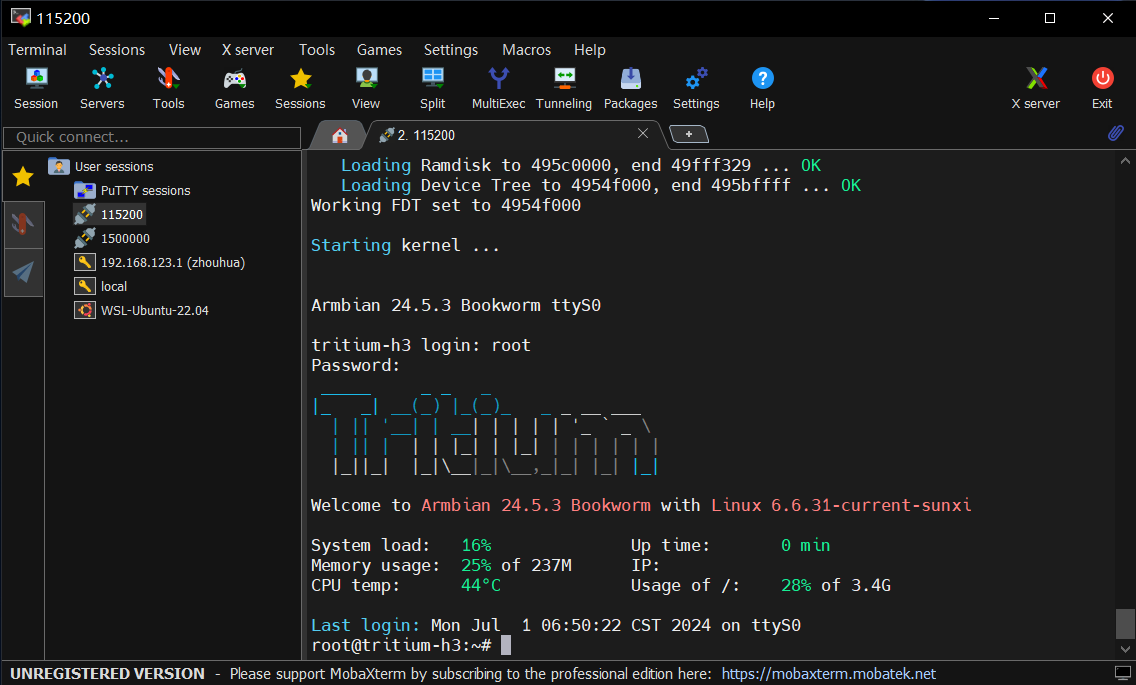Open the Sessions star toolbar icon

(x=300, y=88)
